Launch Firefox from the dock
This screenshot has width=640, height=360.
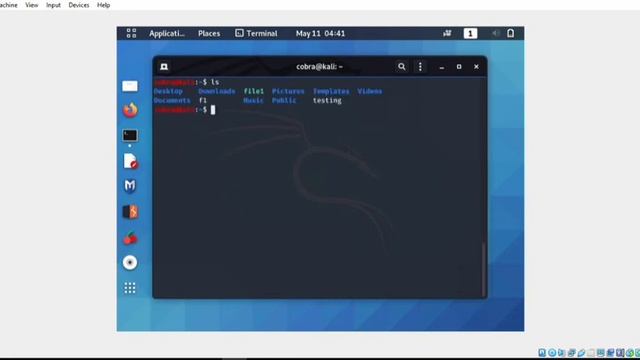coord(130,110)
